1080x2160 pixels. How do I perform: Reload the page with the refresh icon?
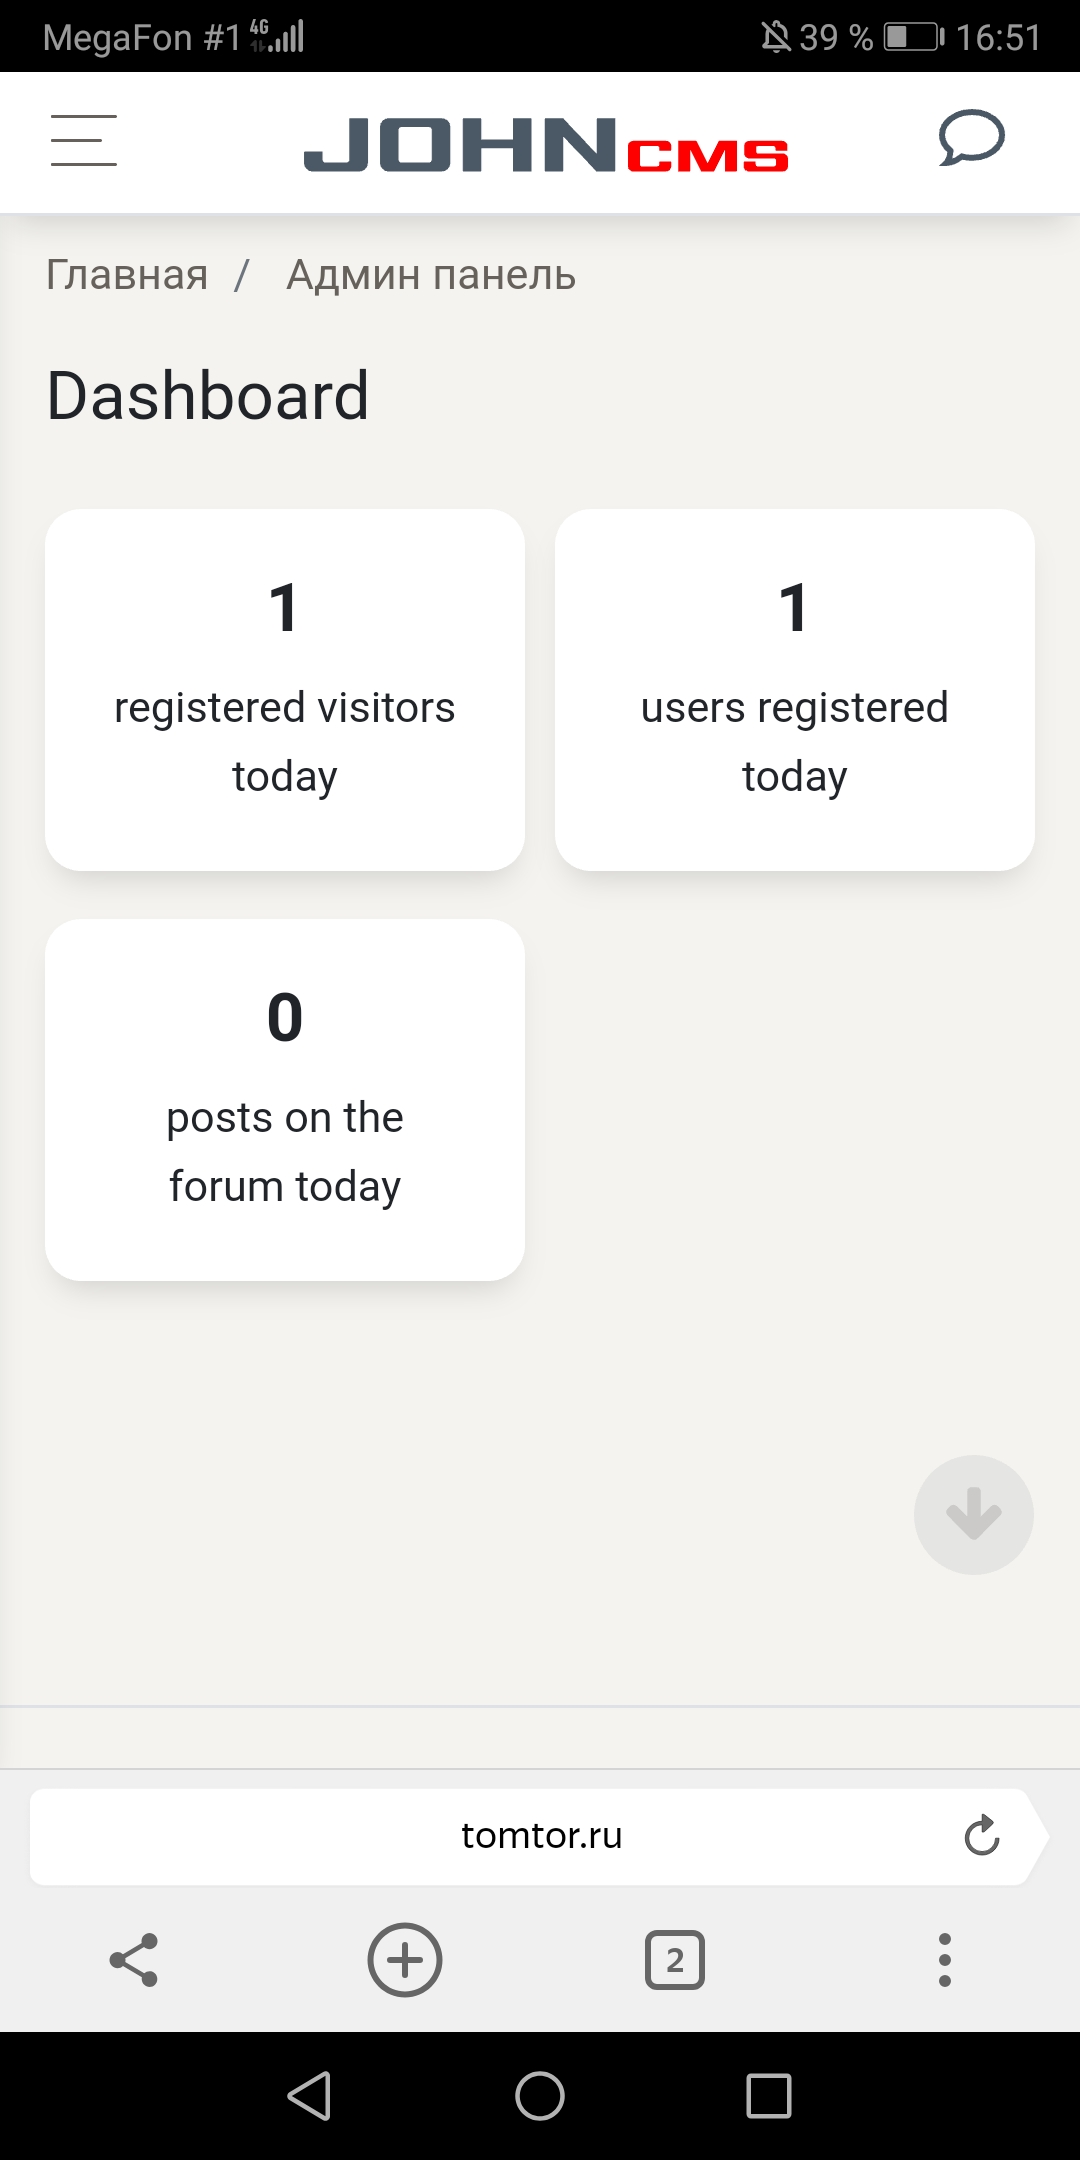981,1835
